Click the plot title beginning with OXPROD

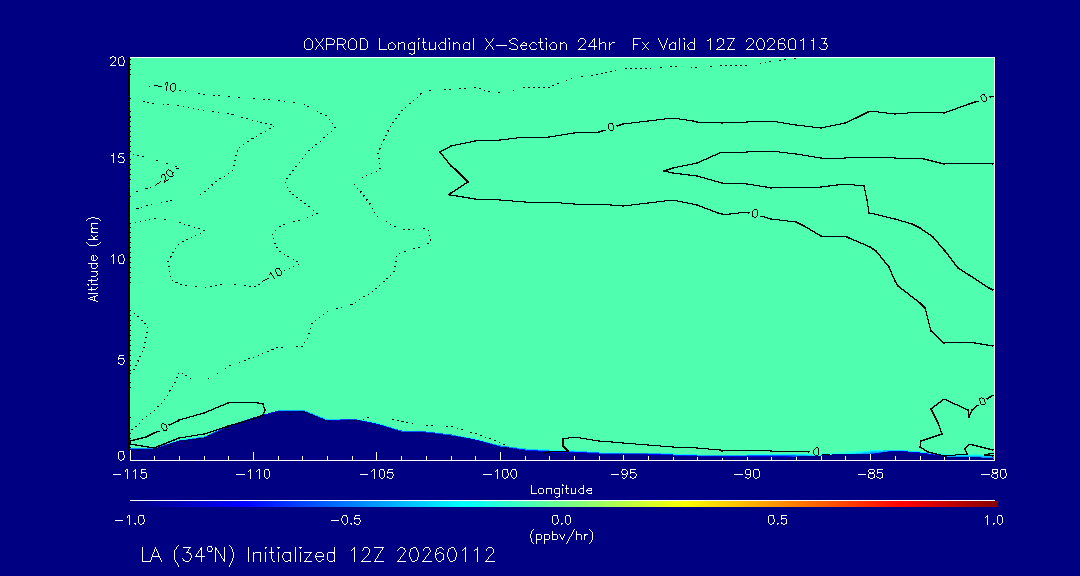pyautogui.click(x=565, y=45)
